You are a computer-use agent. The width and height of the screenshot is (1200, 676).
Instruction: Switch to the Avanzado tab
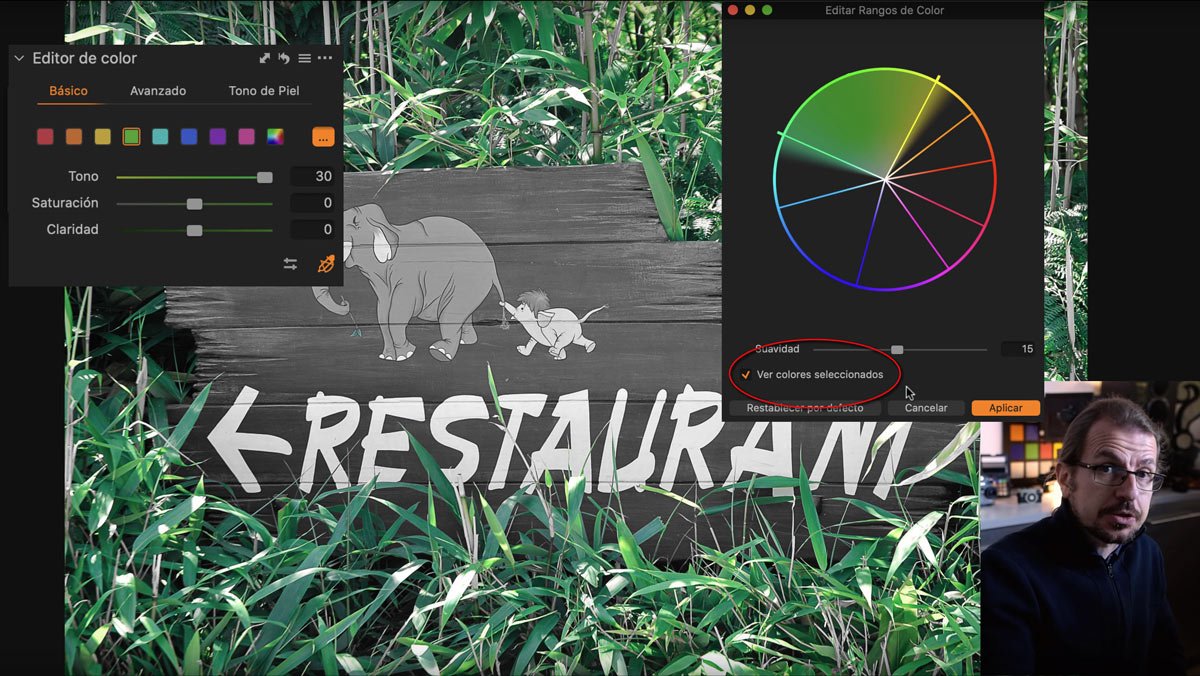pyautogui.click(x=158, y=91)
